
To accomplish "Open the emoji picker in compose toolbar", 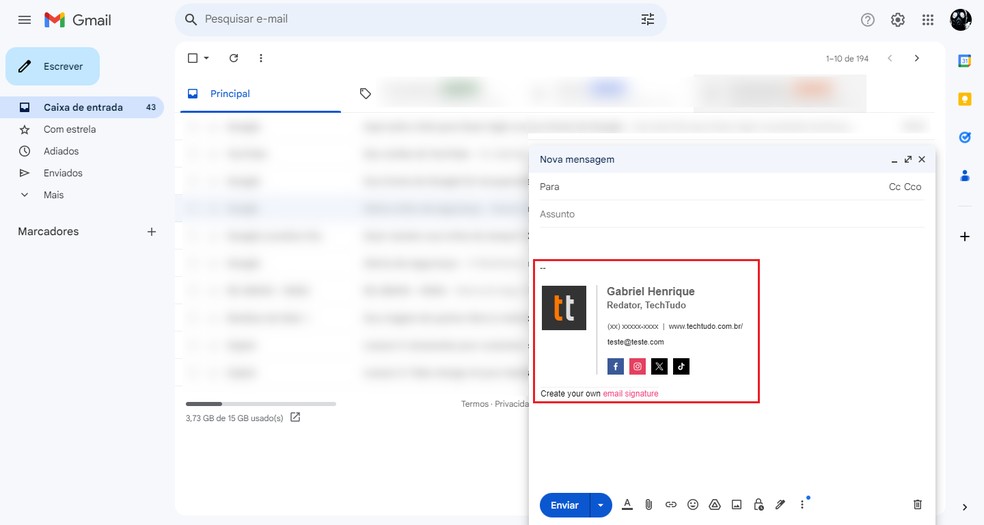I will (x=693, y=505).
